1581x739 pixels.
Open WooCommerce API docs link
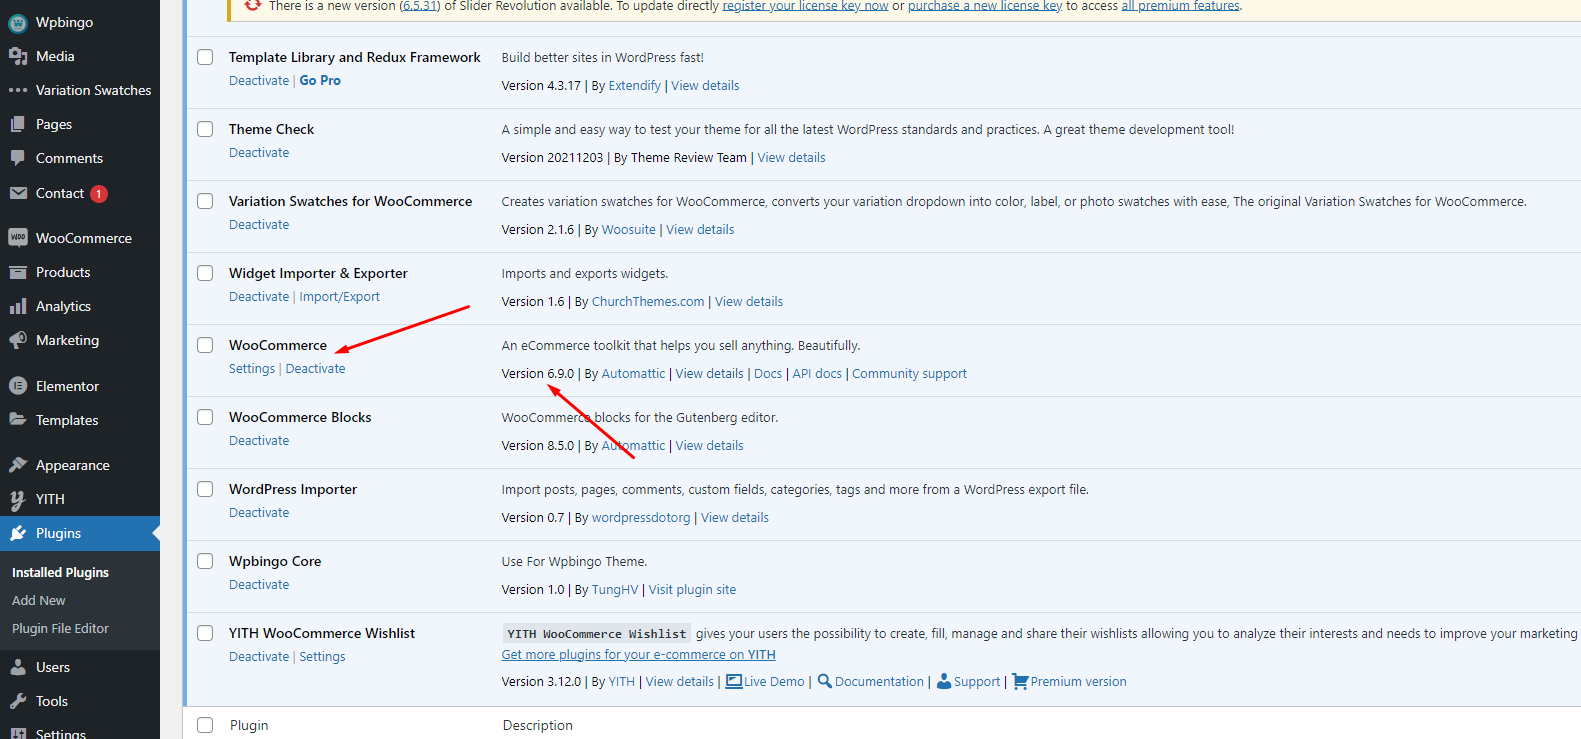[x=817, y=373]
